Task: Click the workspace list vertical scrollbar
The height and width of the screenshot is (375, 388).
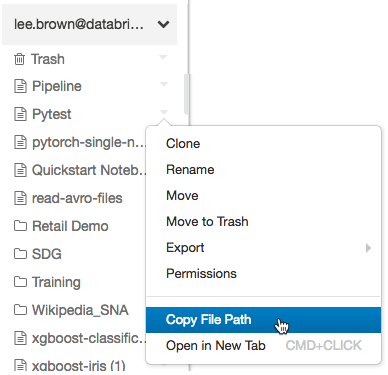Action: [187, 94]
